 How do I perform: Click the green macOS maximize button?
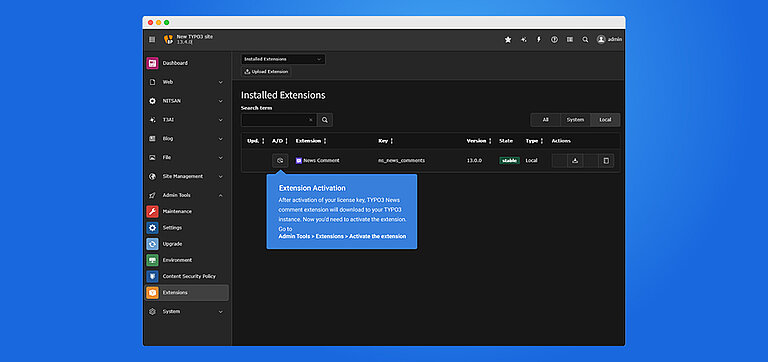coord(167,23)
